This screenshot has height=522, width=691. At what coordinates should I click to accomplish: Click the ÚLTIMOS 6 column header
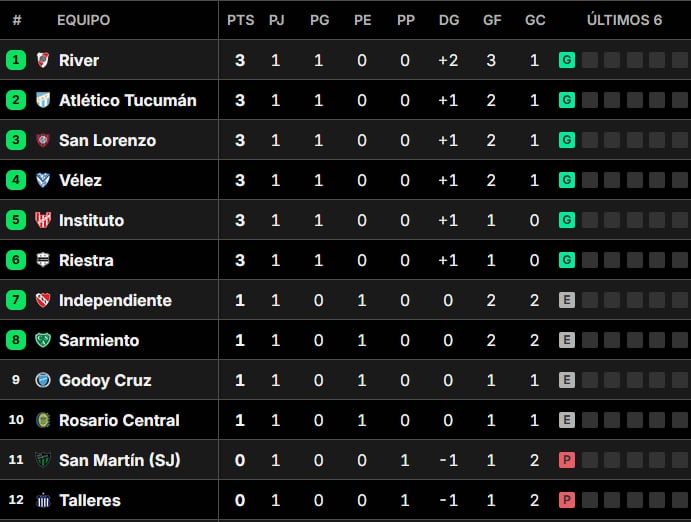pos(624,20)
